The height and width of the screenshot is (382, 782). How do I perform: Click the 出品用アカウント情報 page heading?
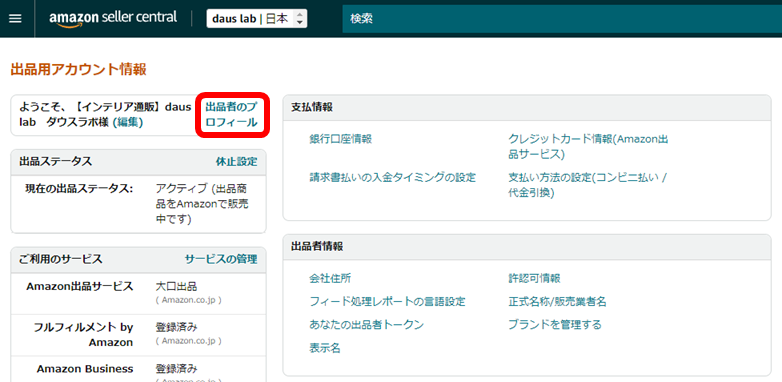coord(78,69)
